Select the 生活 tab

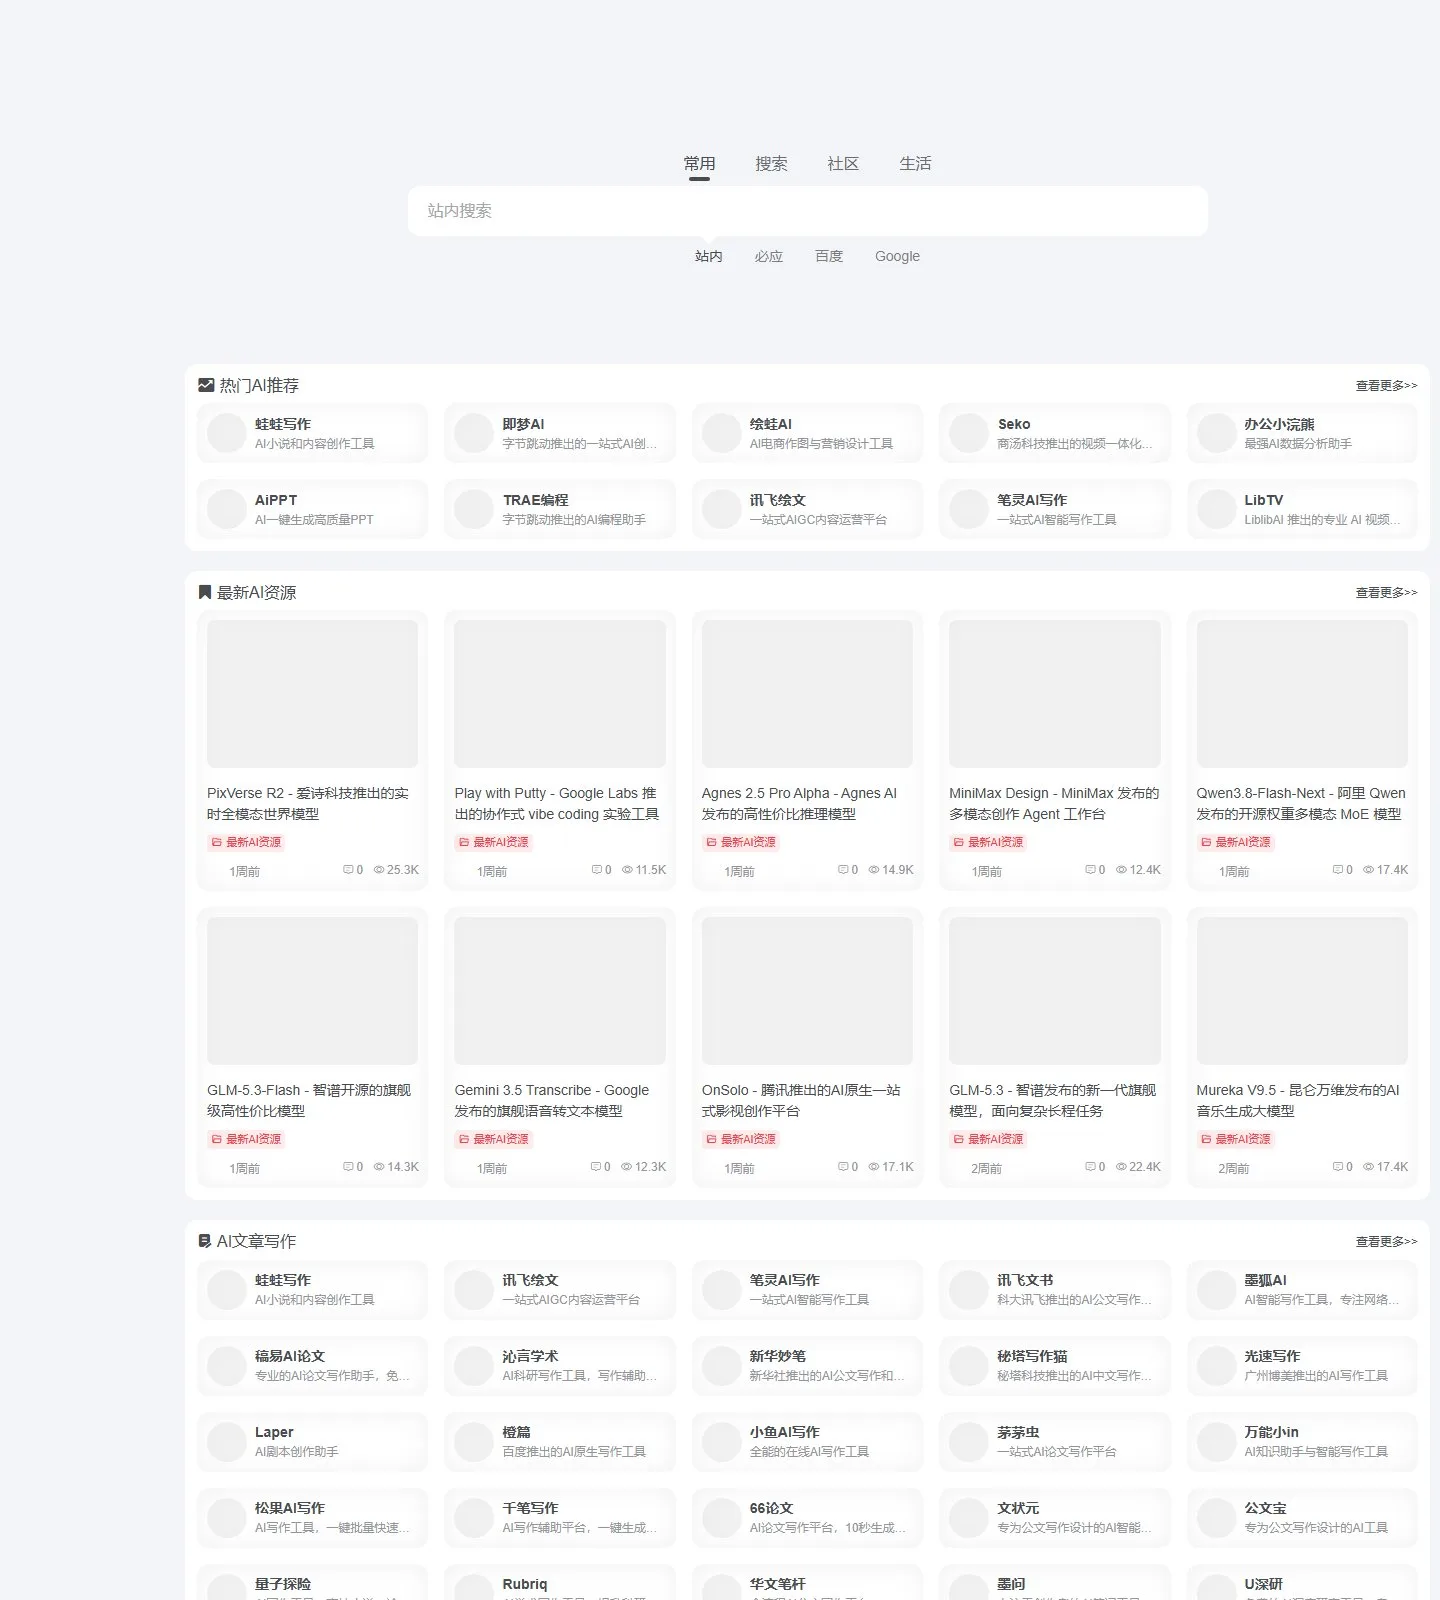pos(915,164)
